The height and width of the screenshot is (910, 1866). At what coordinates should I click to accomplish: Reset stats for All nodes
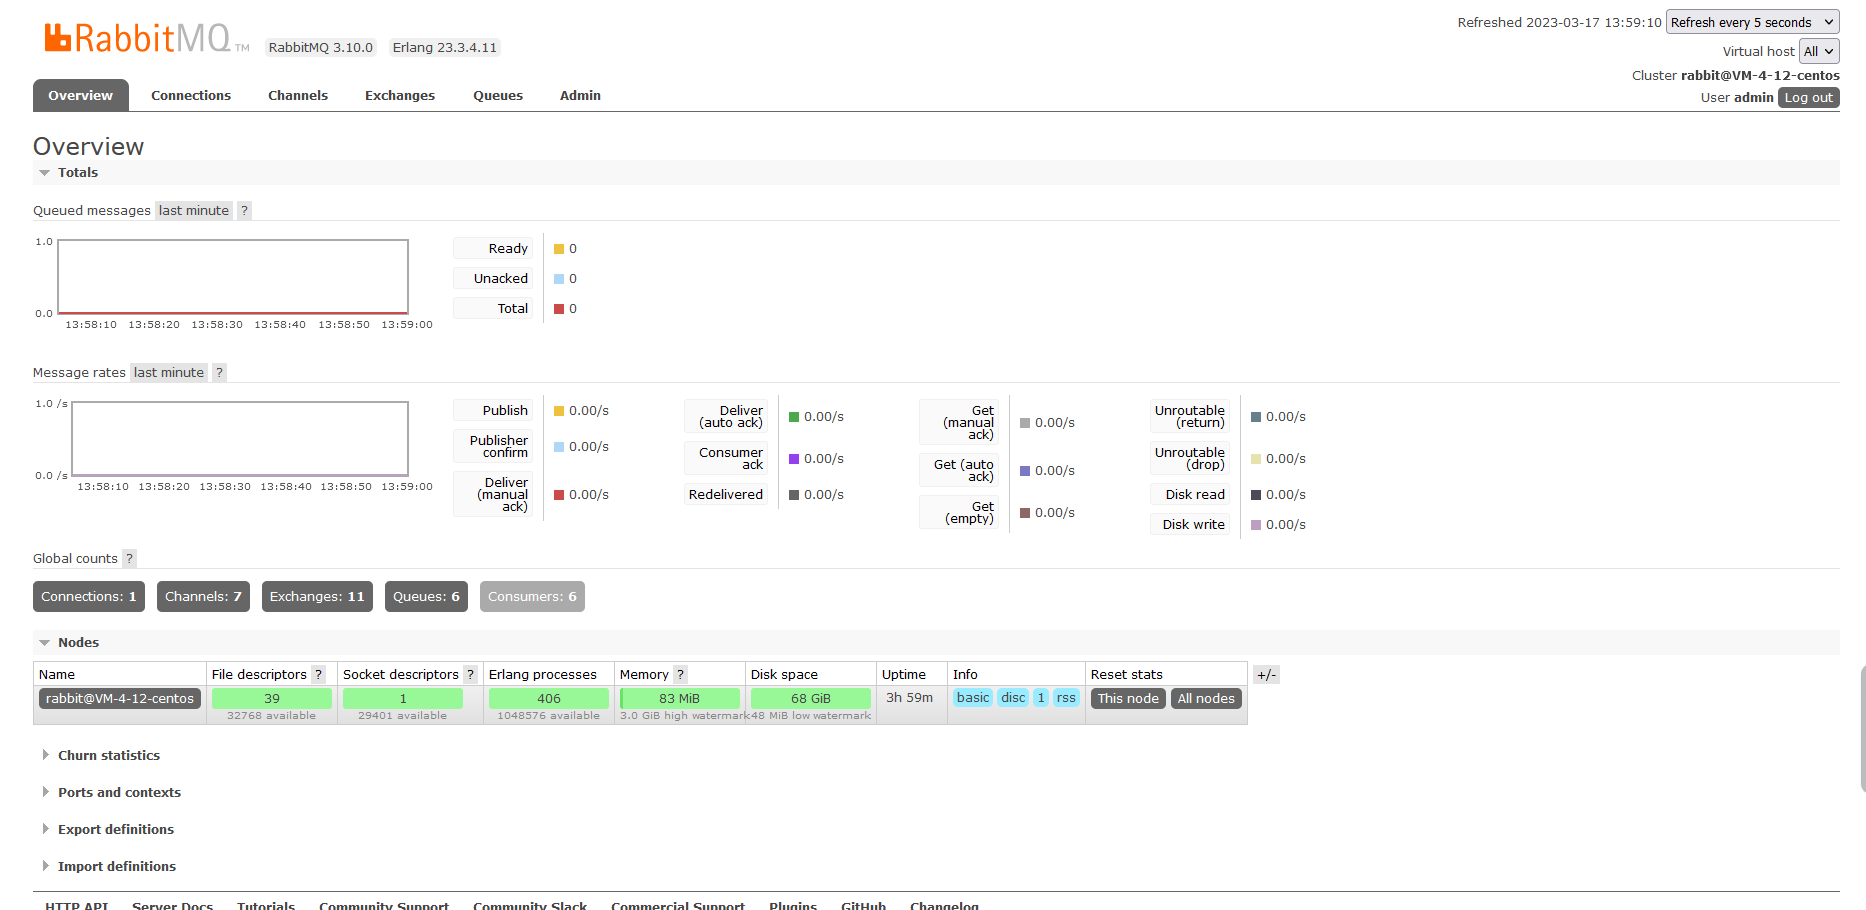click(1206, 698)
